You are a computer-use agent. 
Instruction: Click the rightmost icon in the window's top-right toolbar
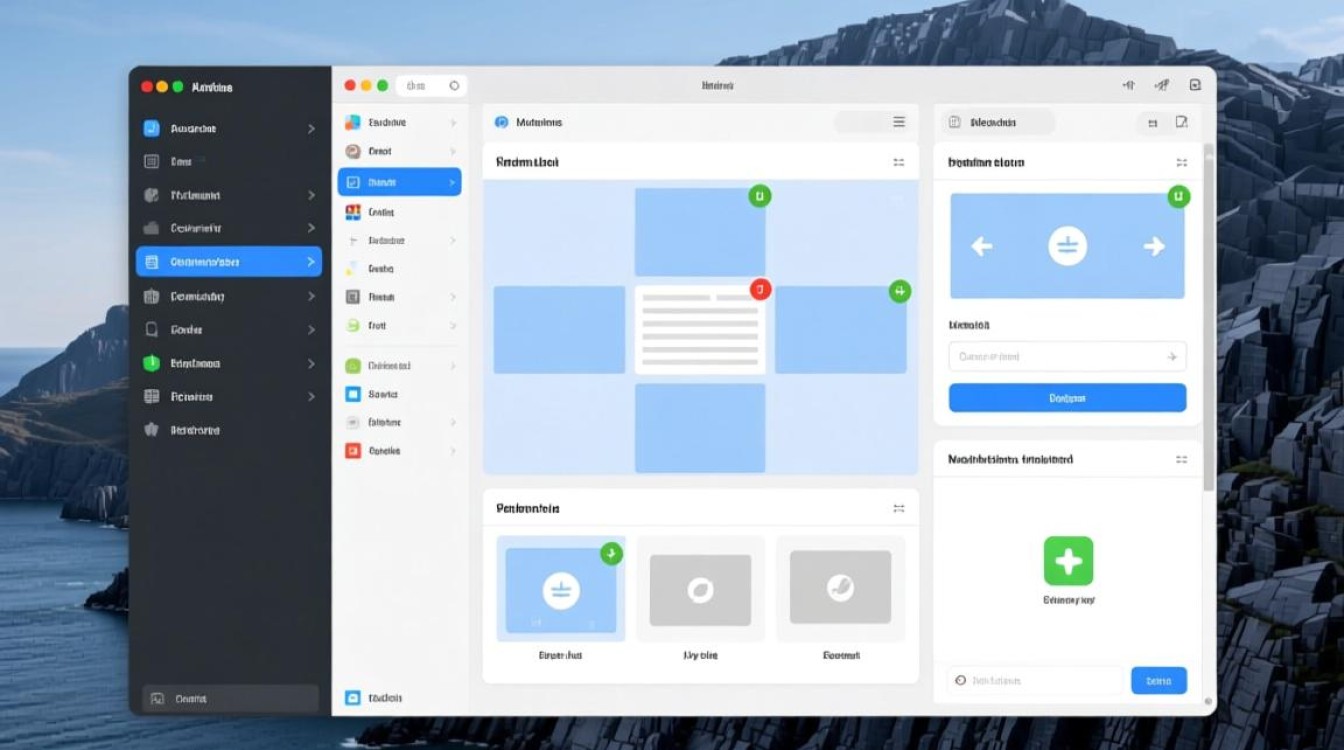[1195, 86]
